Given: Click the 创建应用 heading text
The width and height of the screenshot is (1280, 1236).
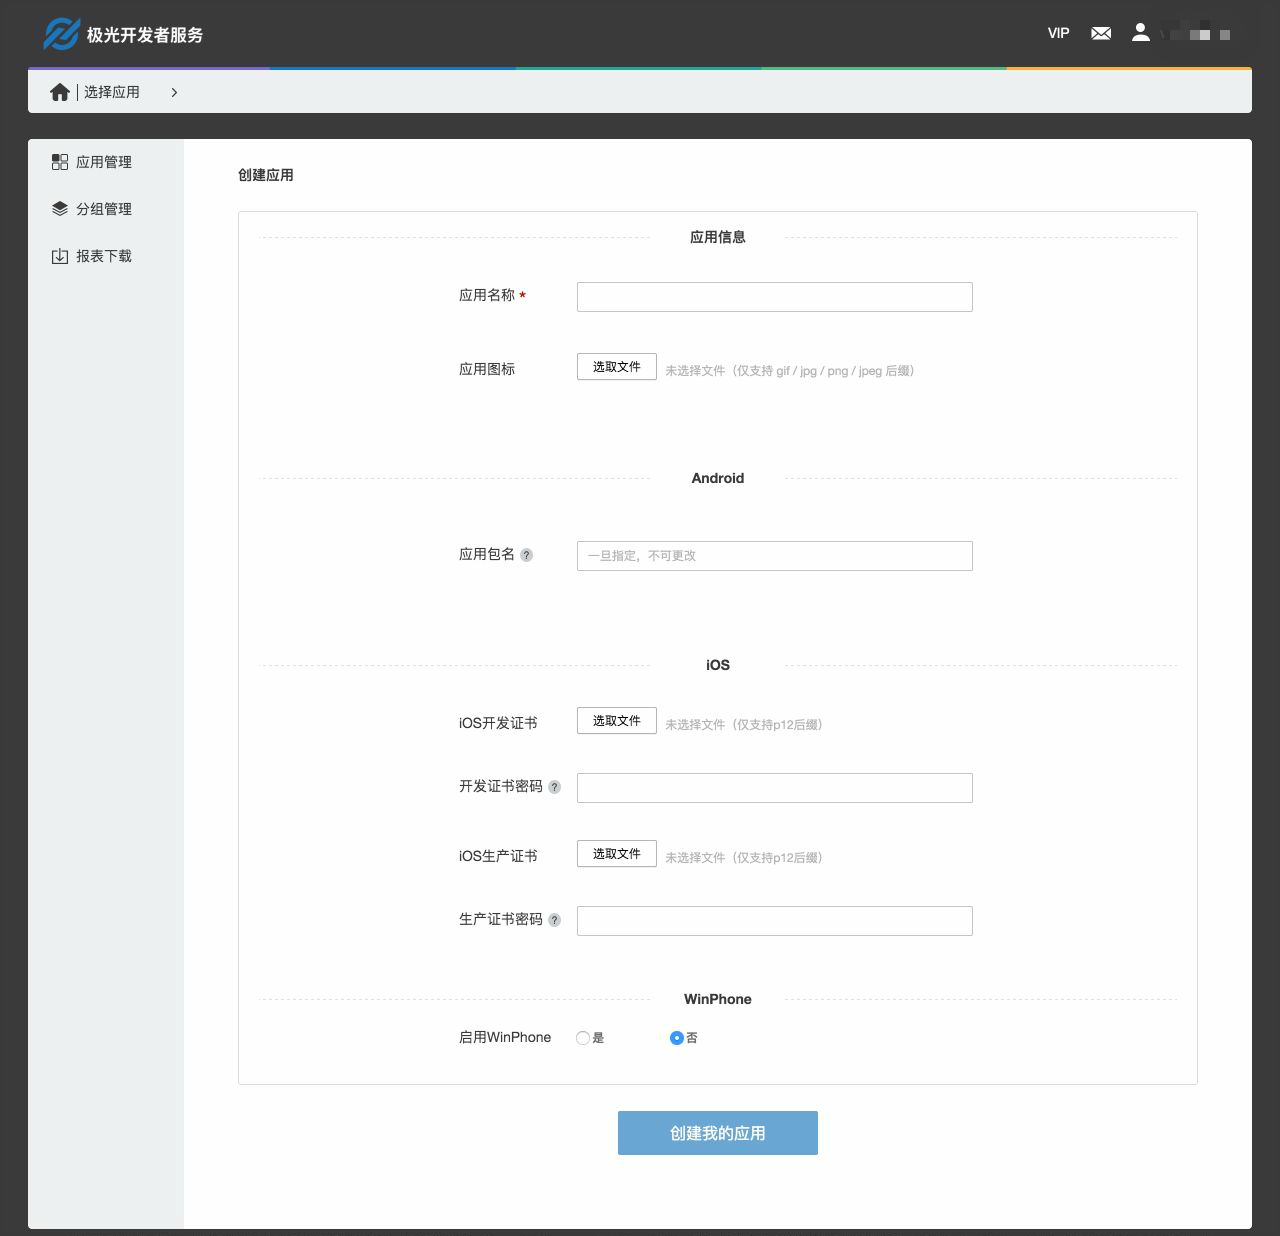Looking at the screenshot, I should point(266,175).
